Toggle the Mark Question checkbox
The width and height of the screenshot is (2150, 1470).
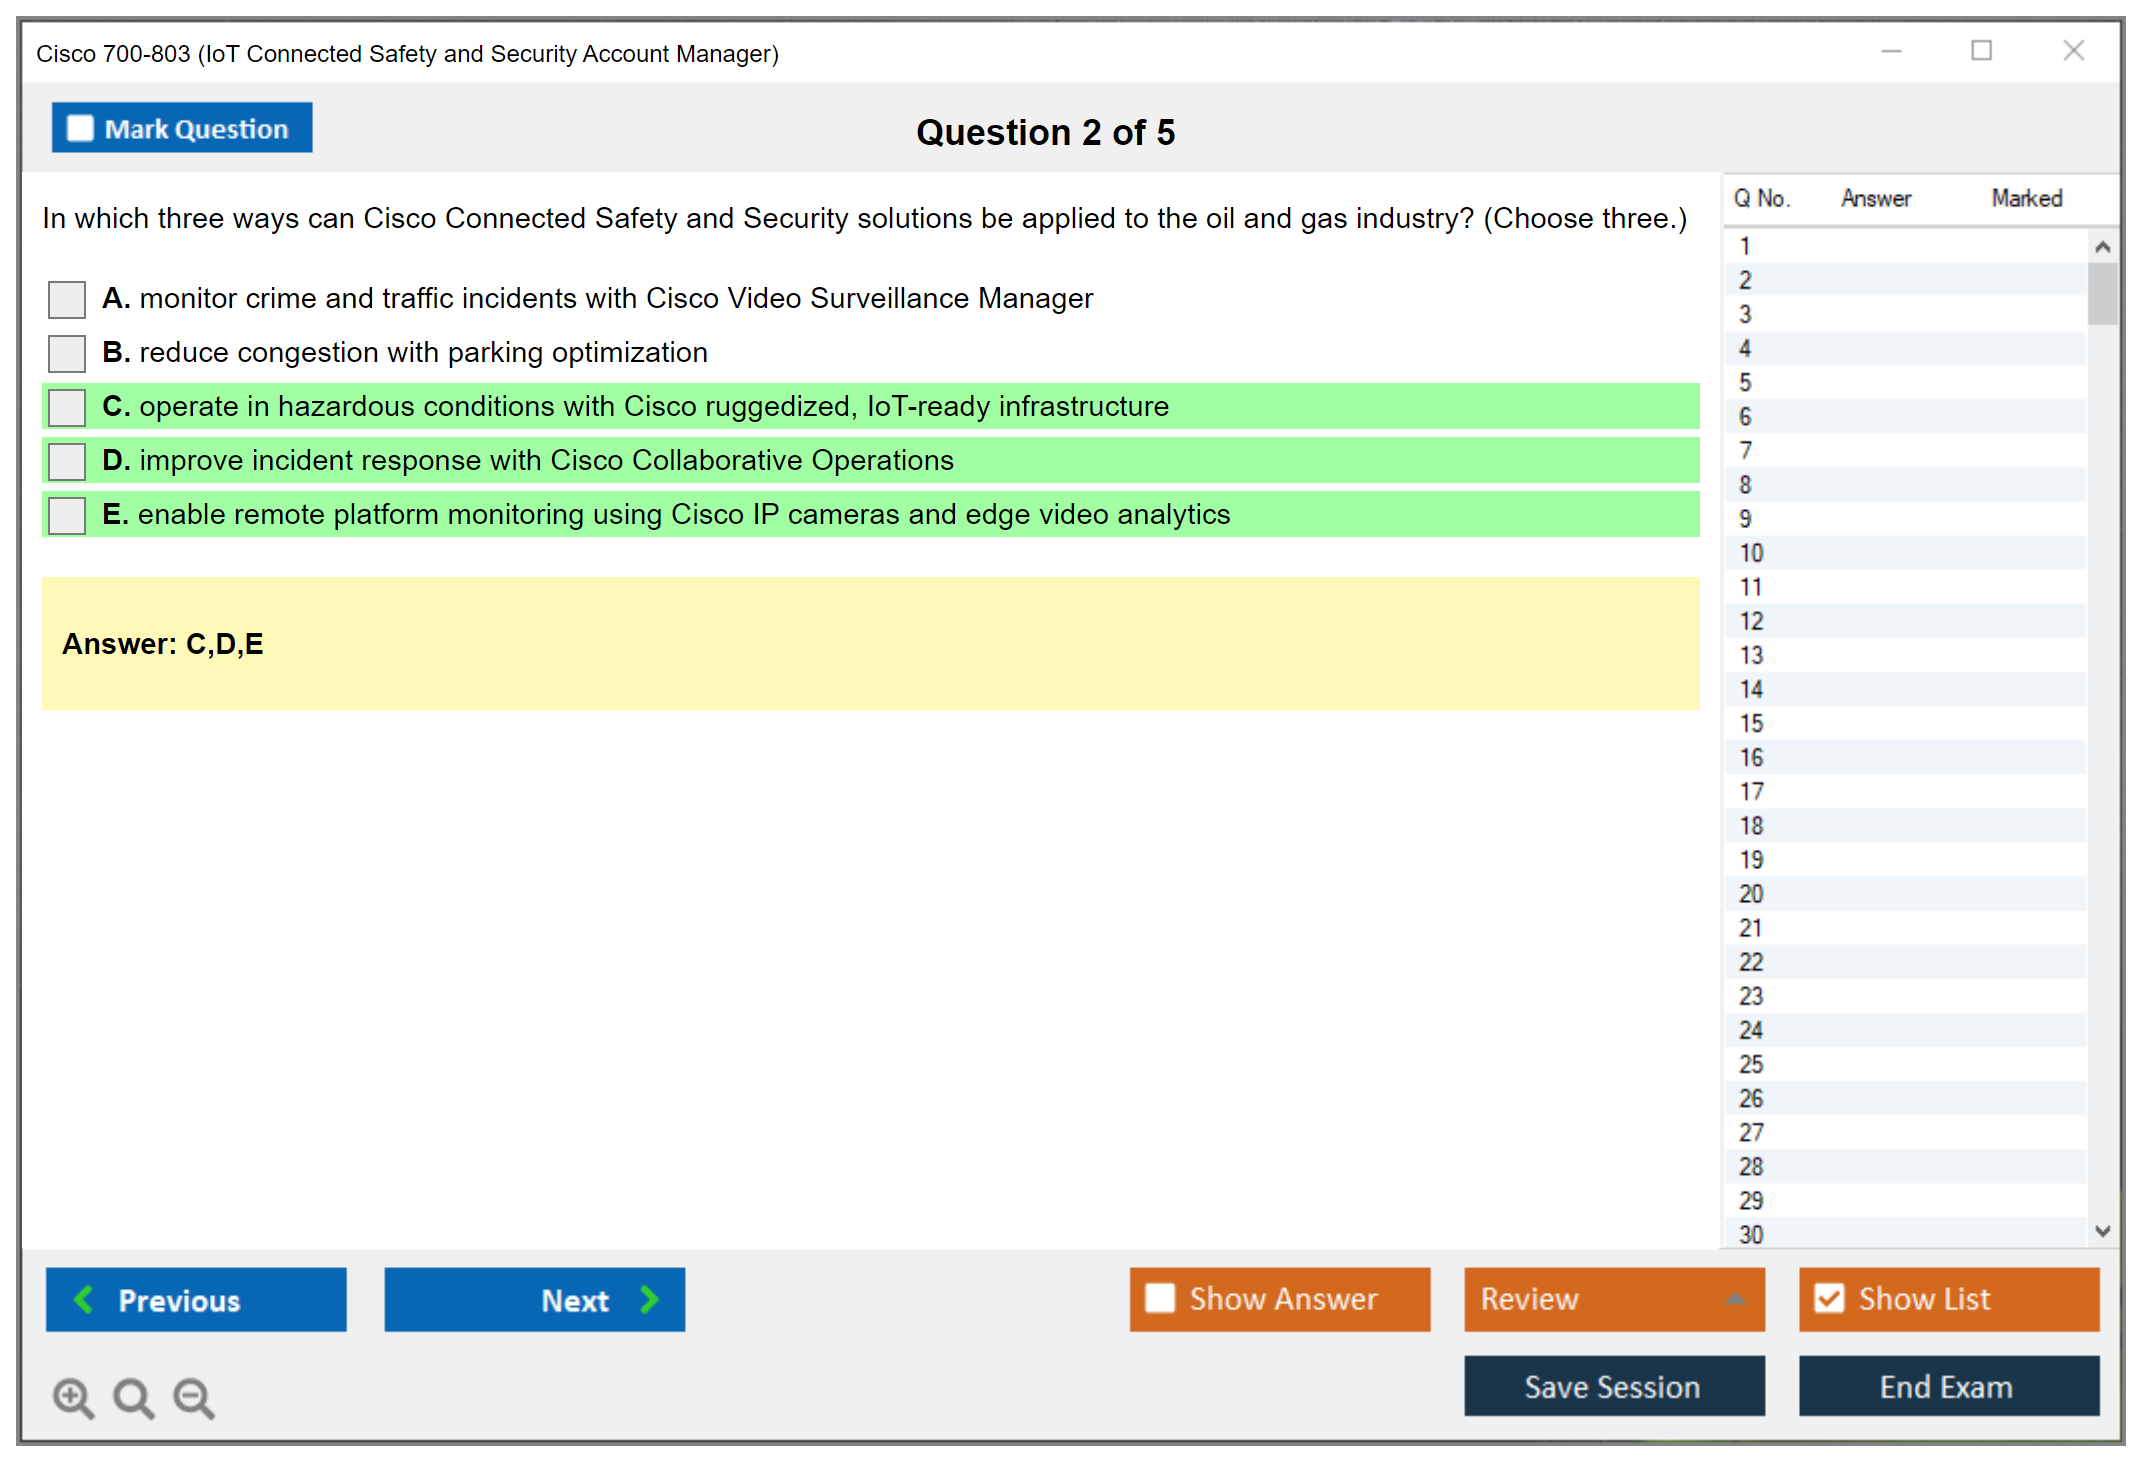pyautogui.click(x=80, y=128)
